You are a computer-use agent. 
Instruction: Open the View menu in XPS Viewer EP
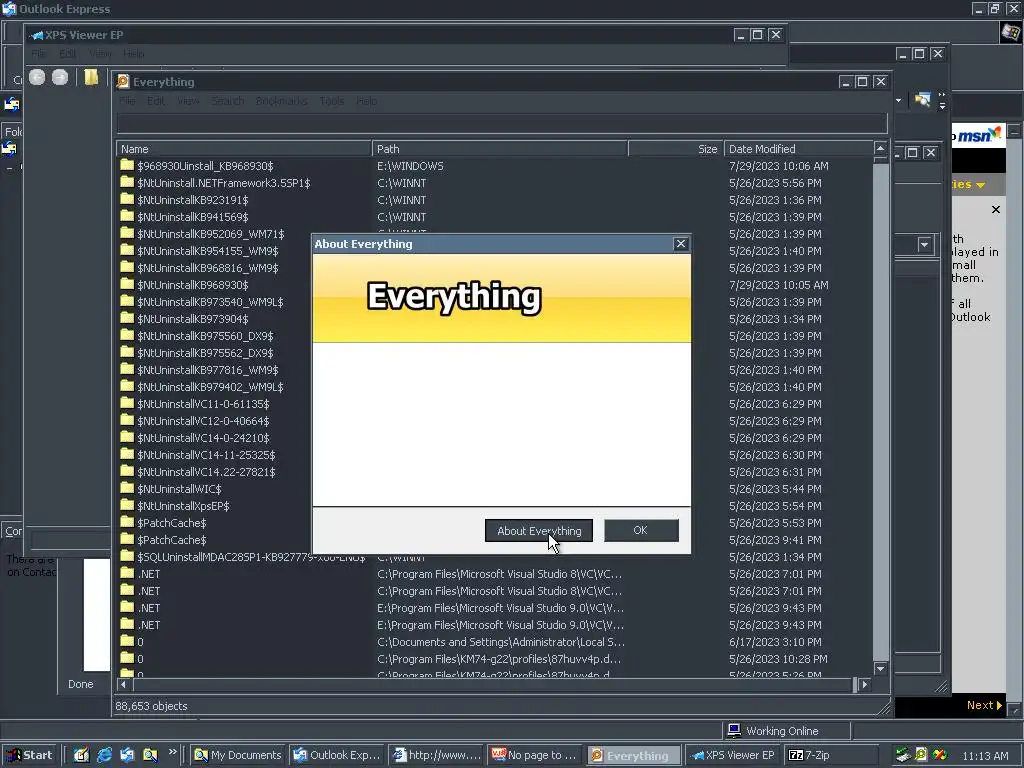tap(100, 54)
